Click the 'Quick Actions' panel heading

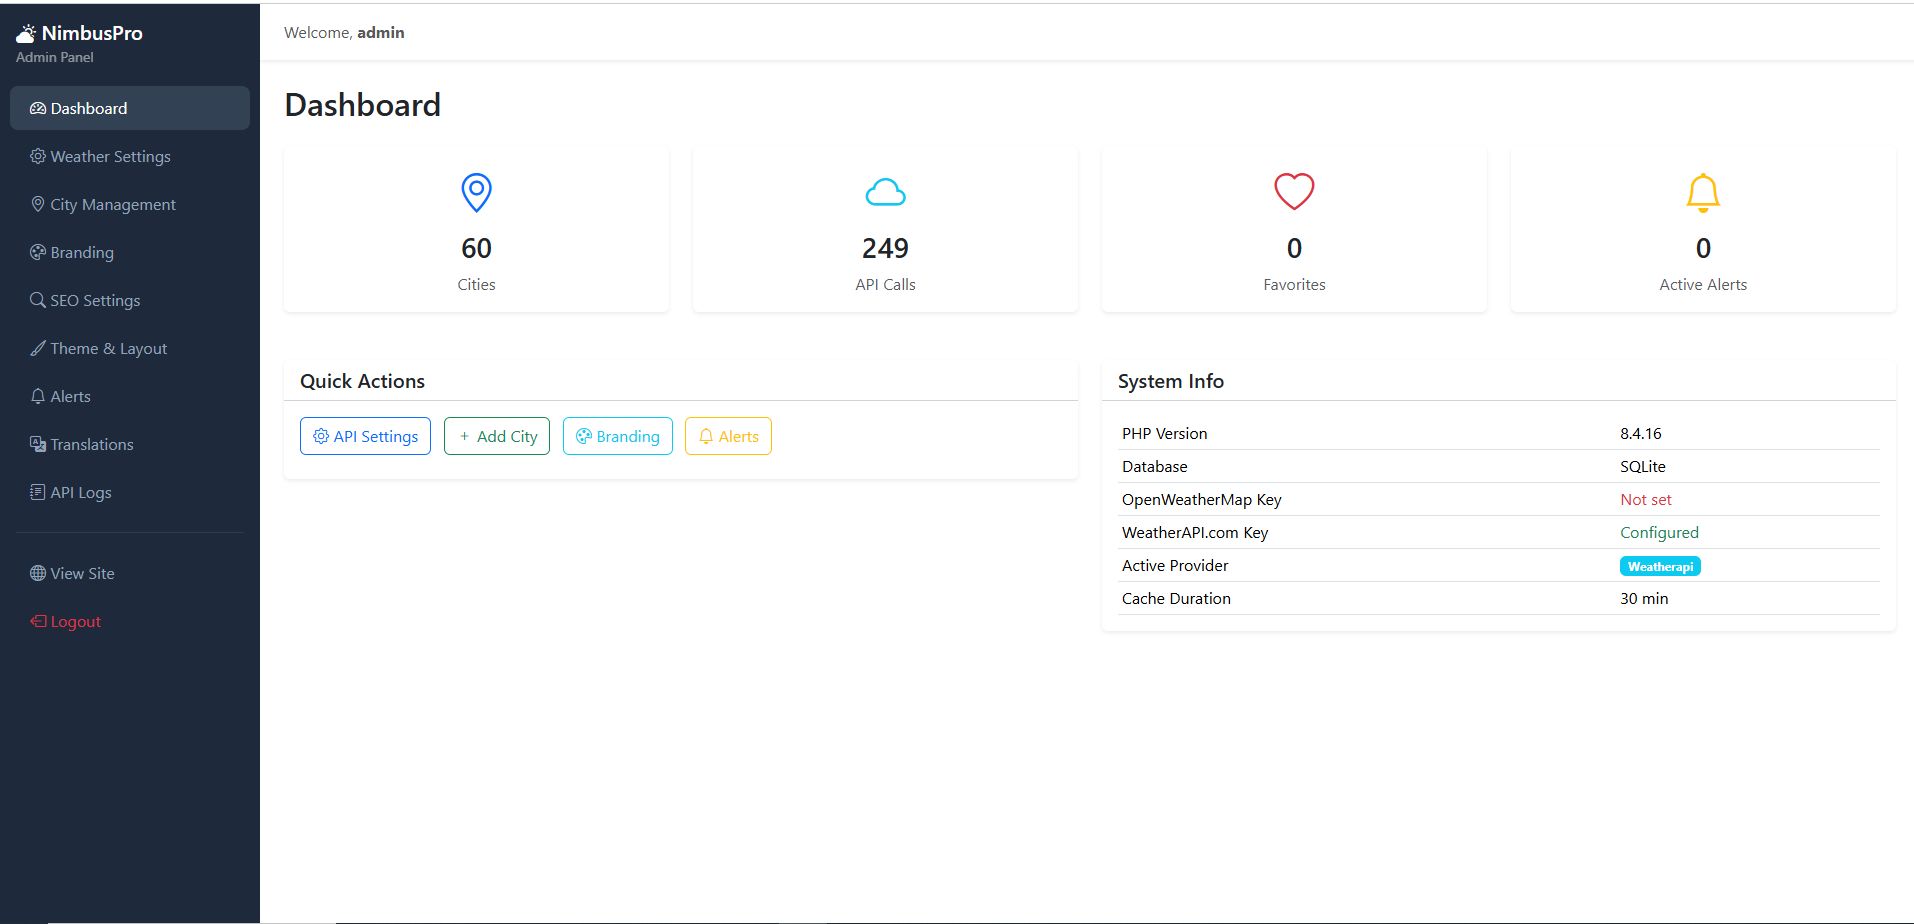pos(362,381)
